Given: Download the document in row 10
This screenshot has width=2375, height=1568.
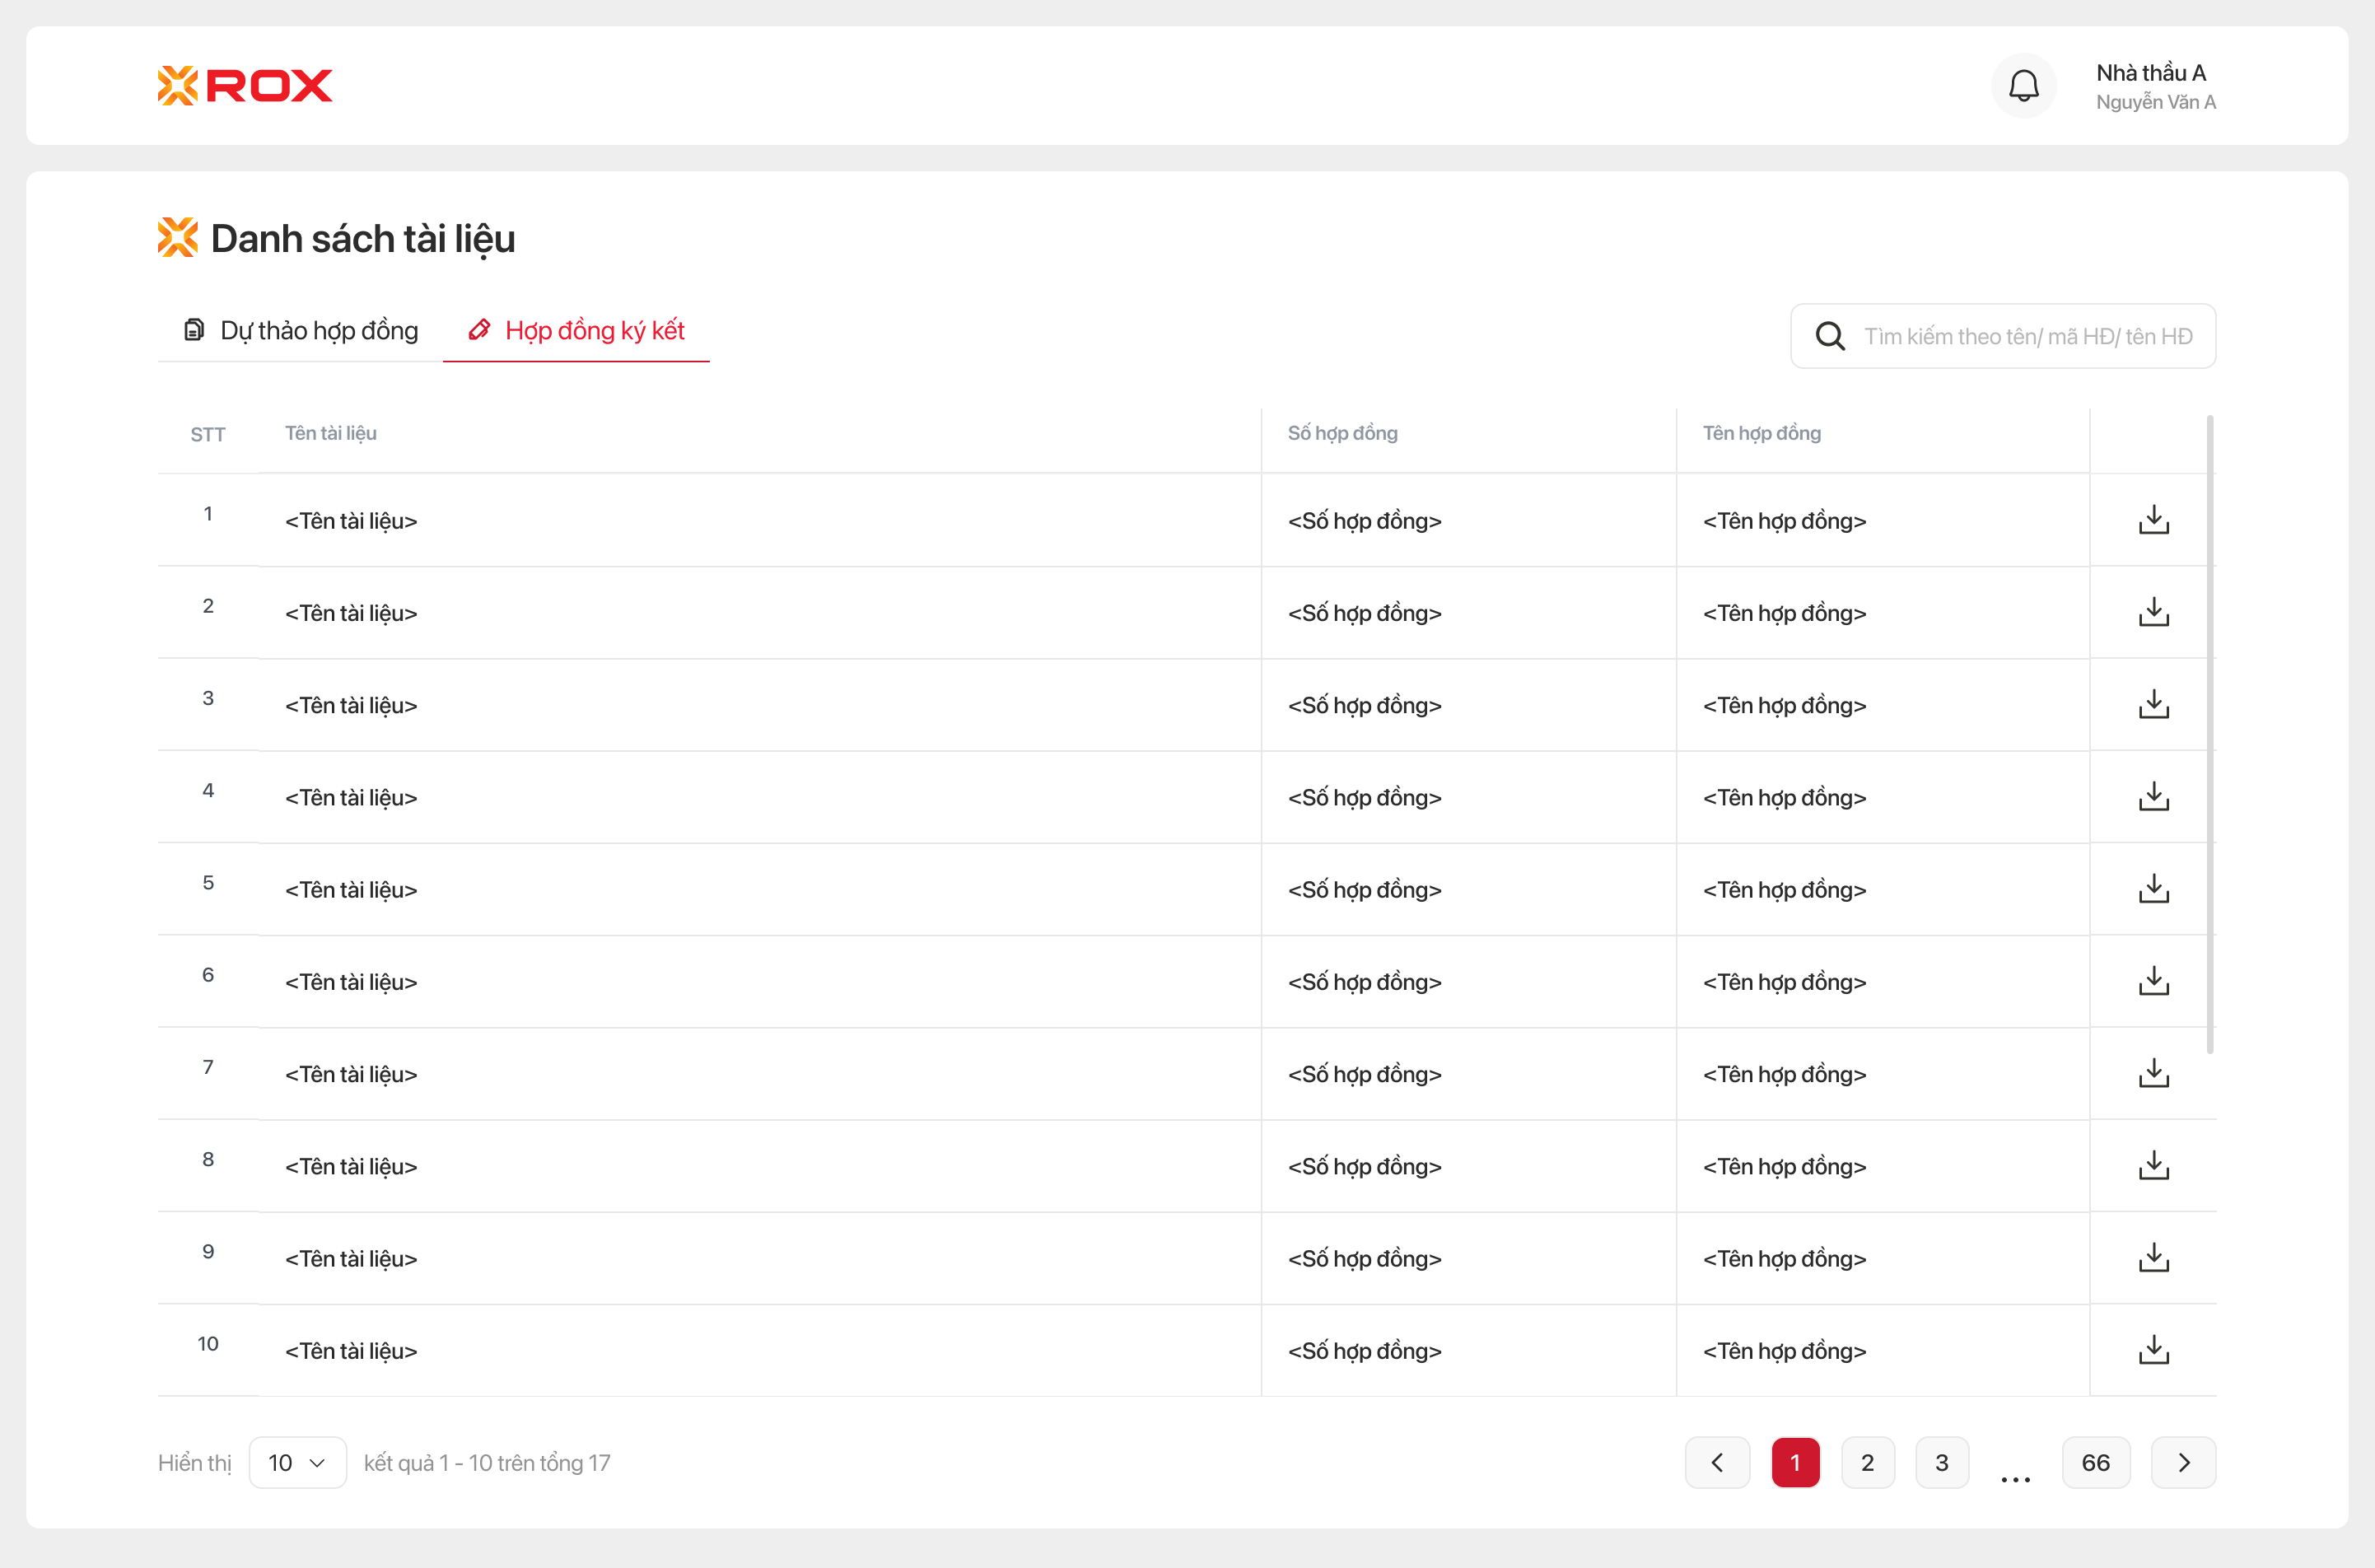Looking at the screenshot, I should 2153,1350.
